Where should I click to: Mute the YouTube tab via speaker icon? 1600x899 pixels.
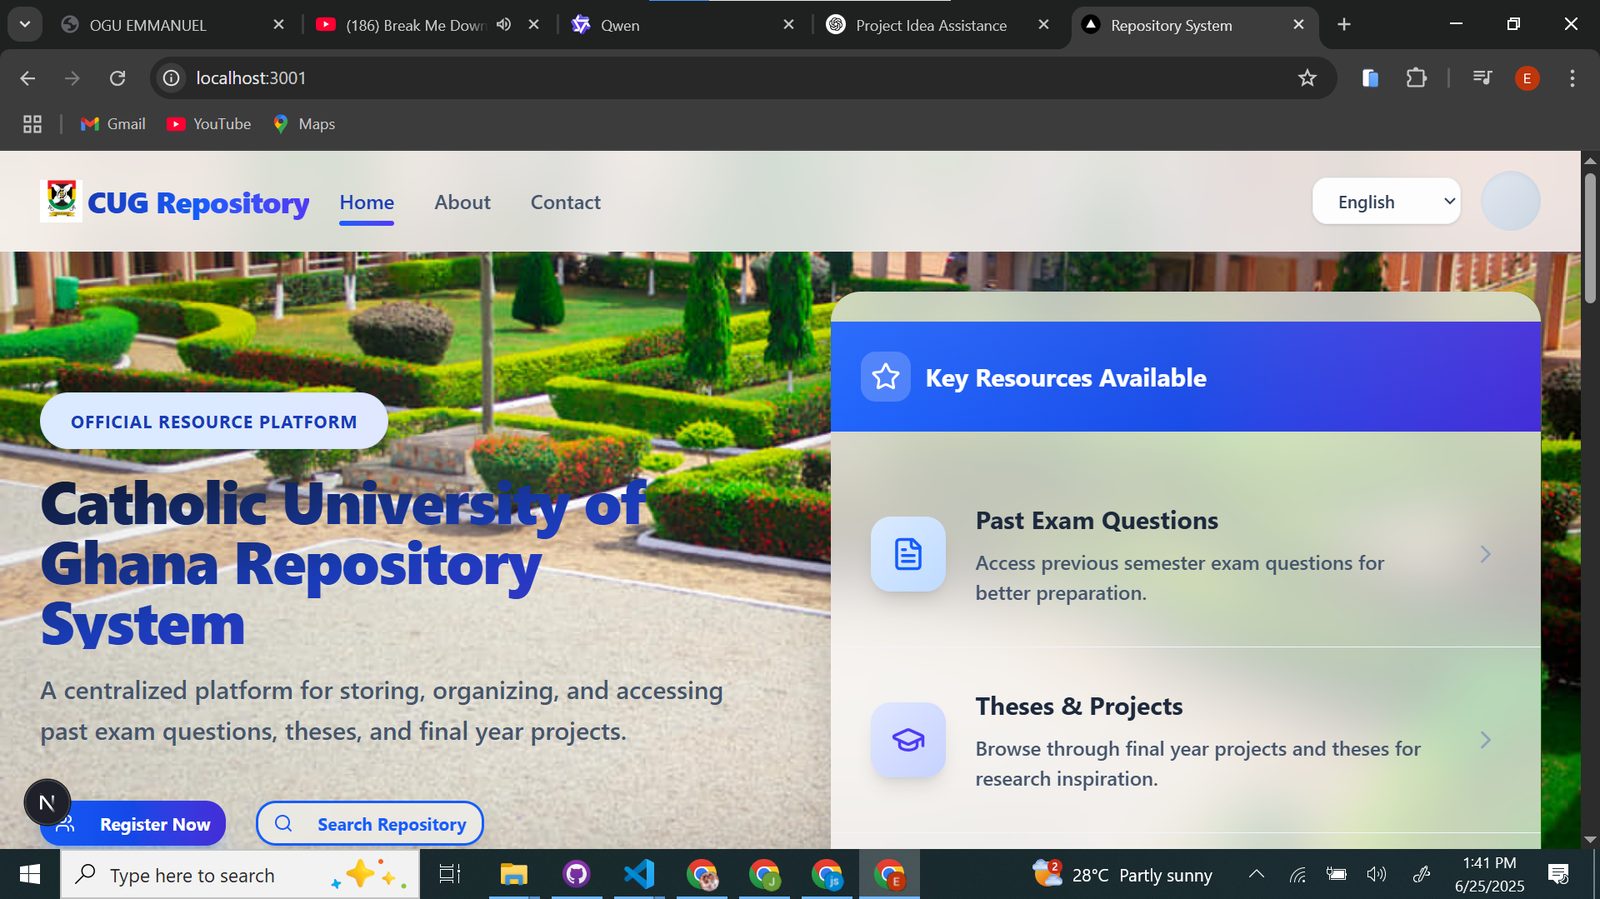pyautogui.click(x=504, y=25)
